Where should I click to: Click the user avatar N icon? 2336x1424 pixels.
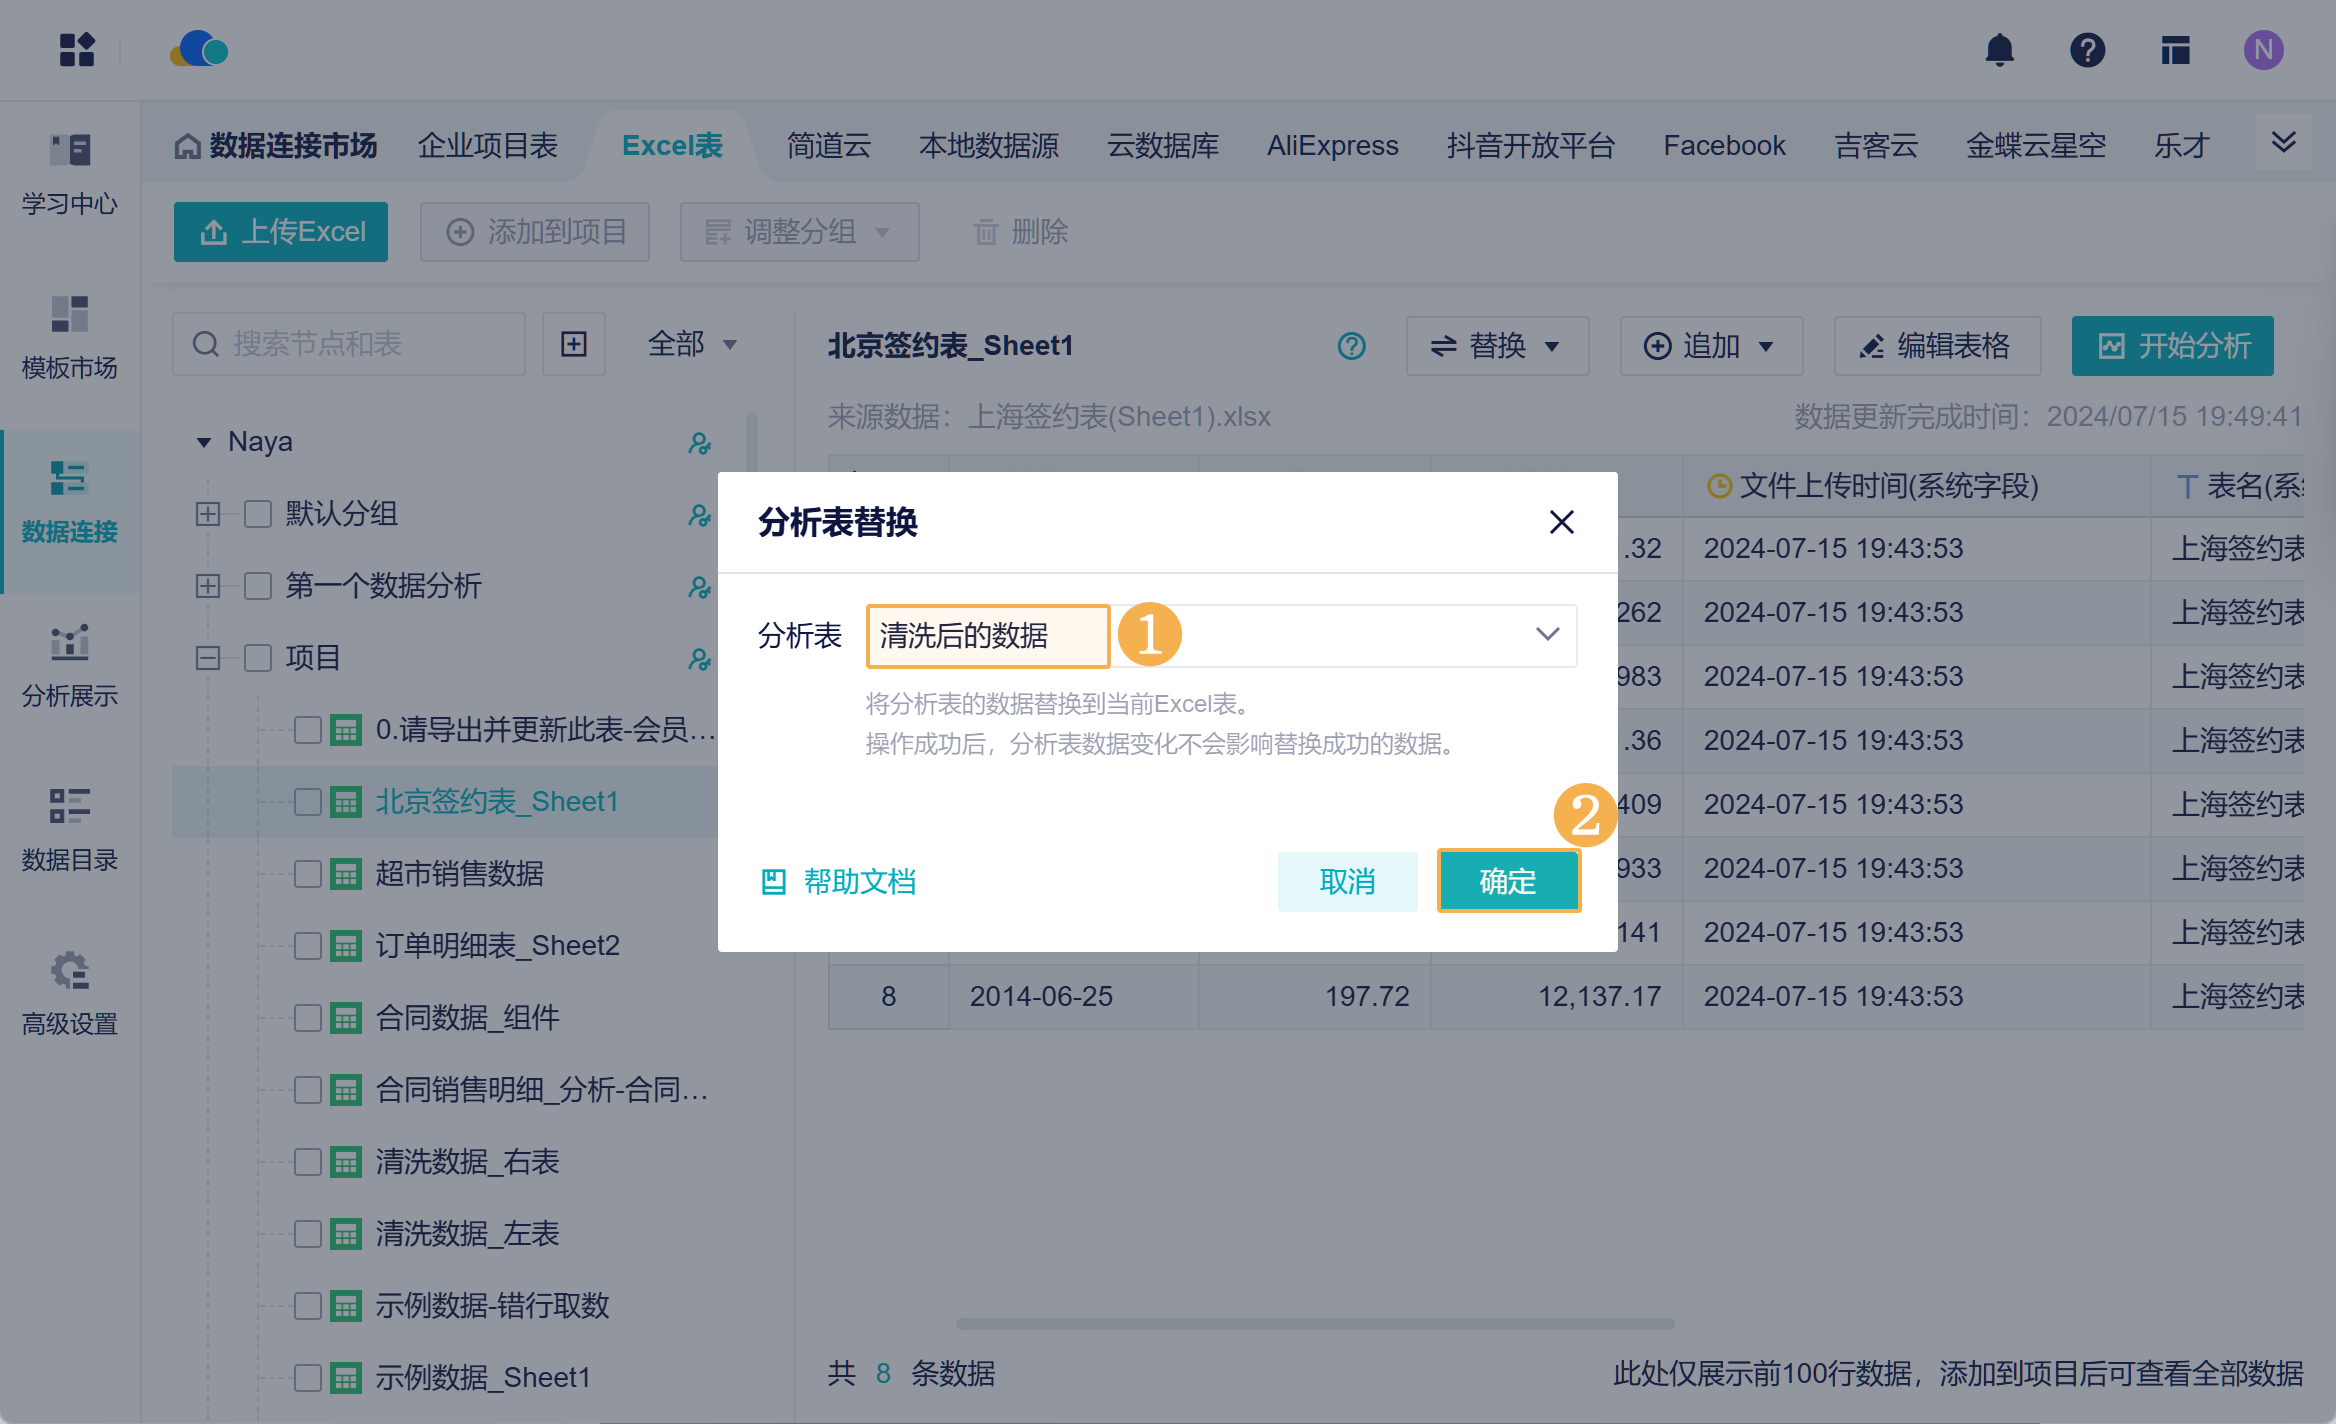[x=2263, y=50]
